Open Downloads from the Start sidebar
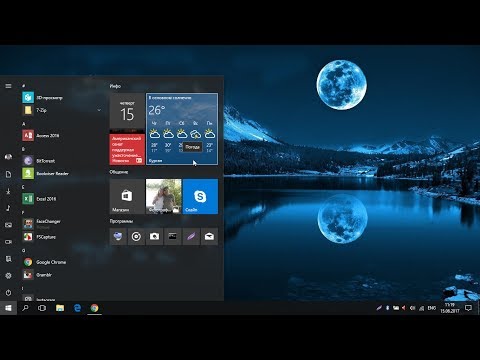 coord(8,191)
